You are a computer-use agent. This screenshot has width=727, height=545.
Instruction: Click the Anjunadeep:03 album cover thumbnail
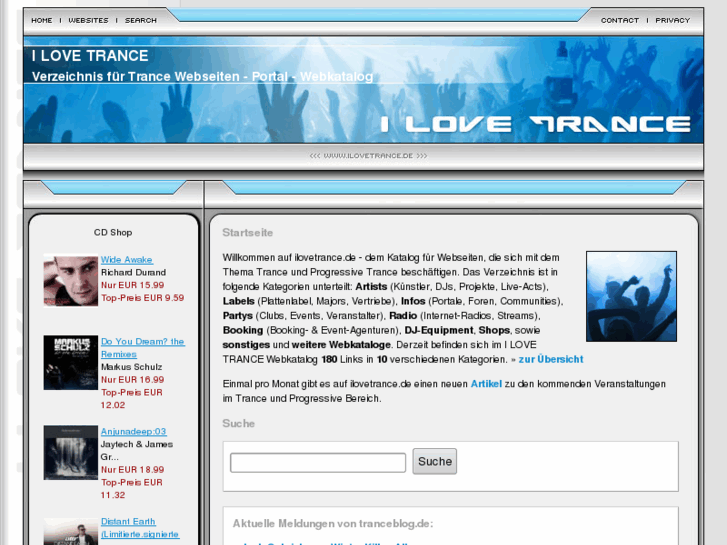[71, 453]
